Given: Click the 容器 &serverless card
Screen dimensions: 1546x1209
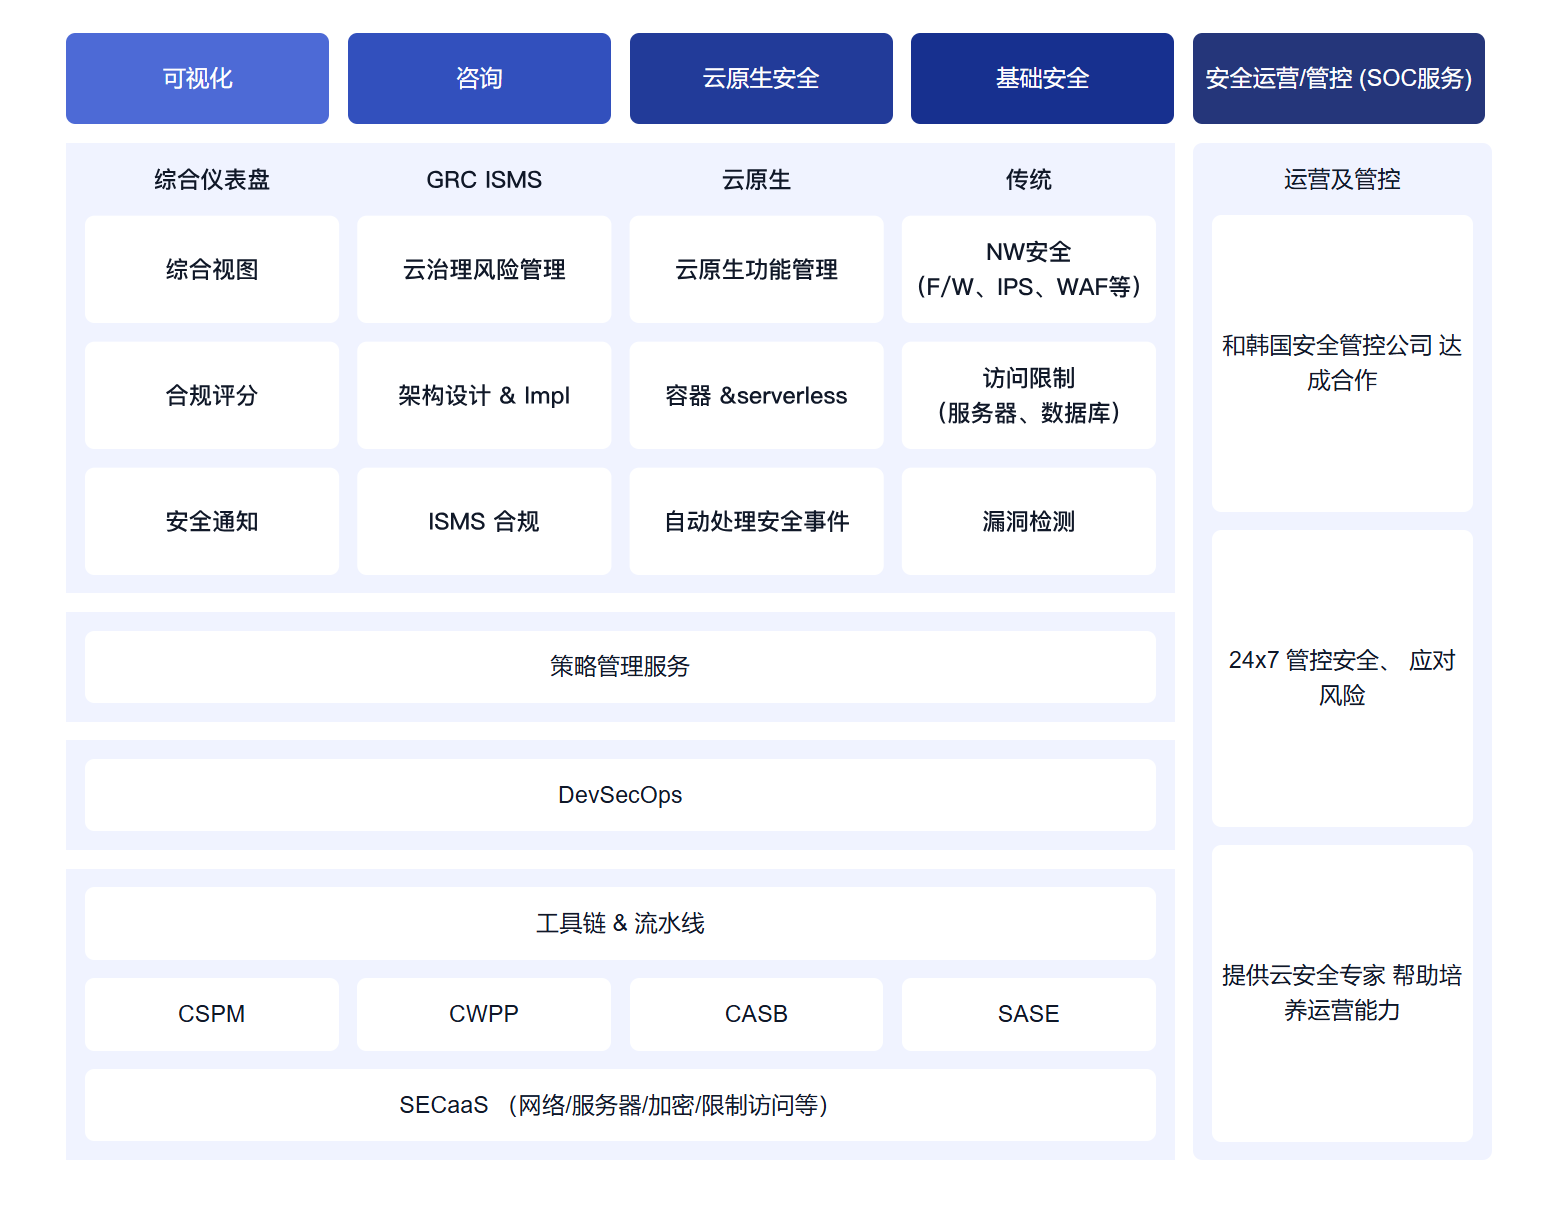Looking at the screenshot, I should (756, 395).
